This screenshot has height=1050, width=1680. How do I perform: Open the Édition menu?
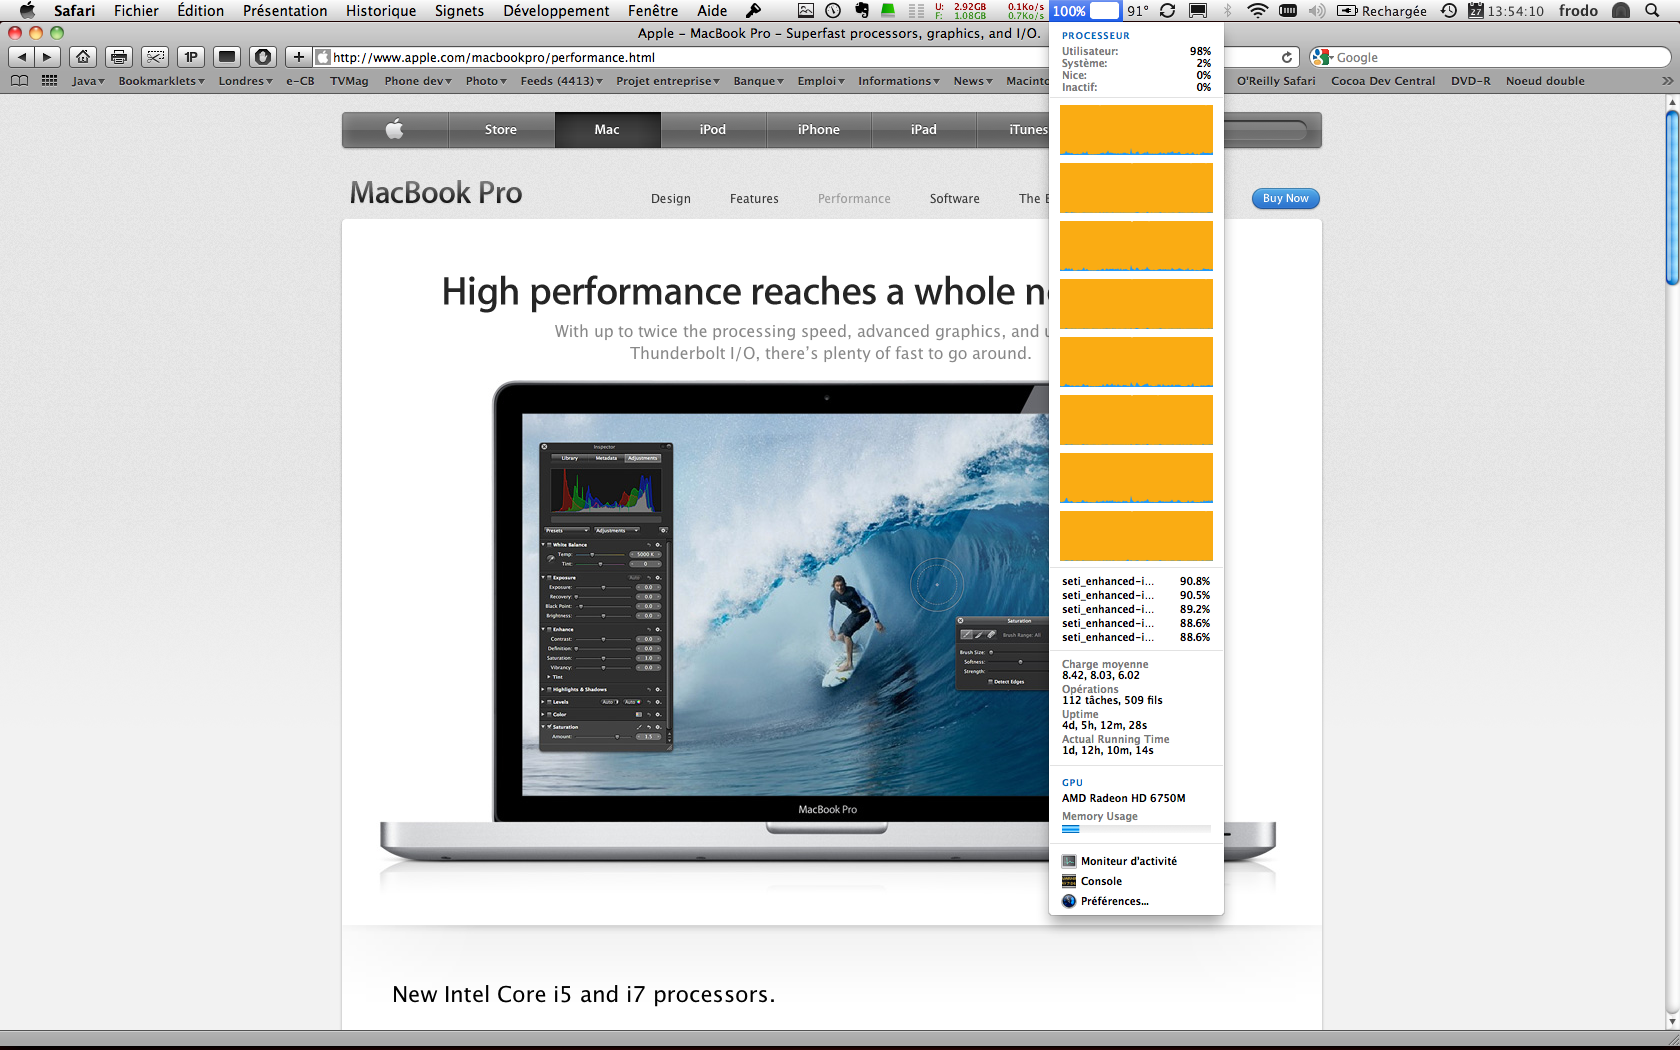point(200,11)
